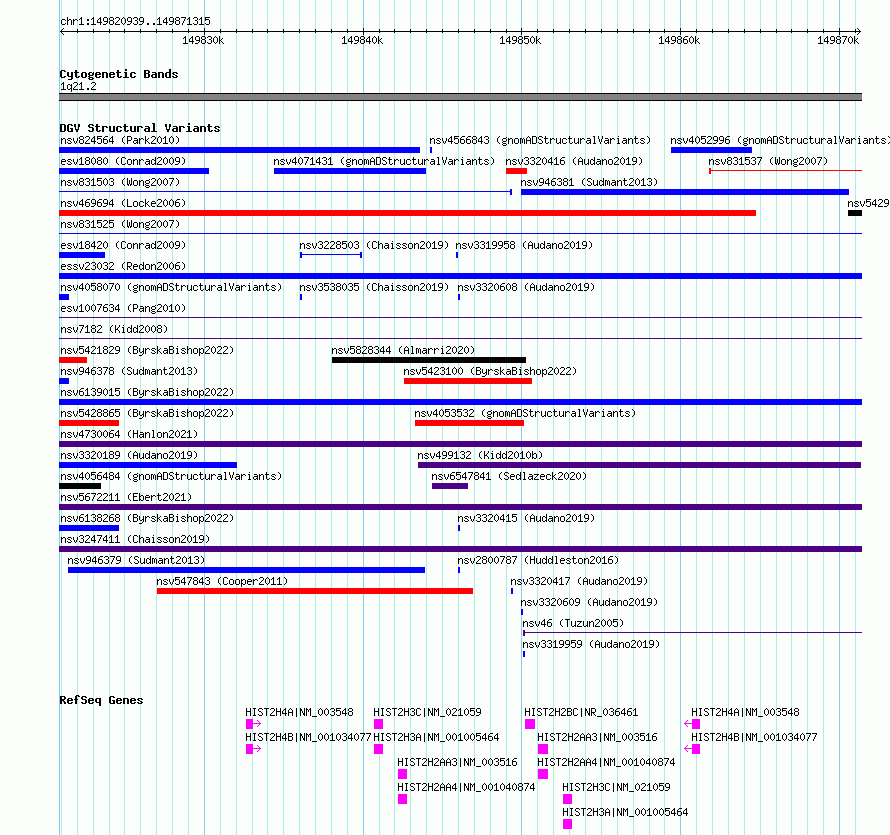Screen dimensions: 890x835
Task: Click the 149860k ruler label
Action: point(679,40)
